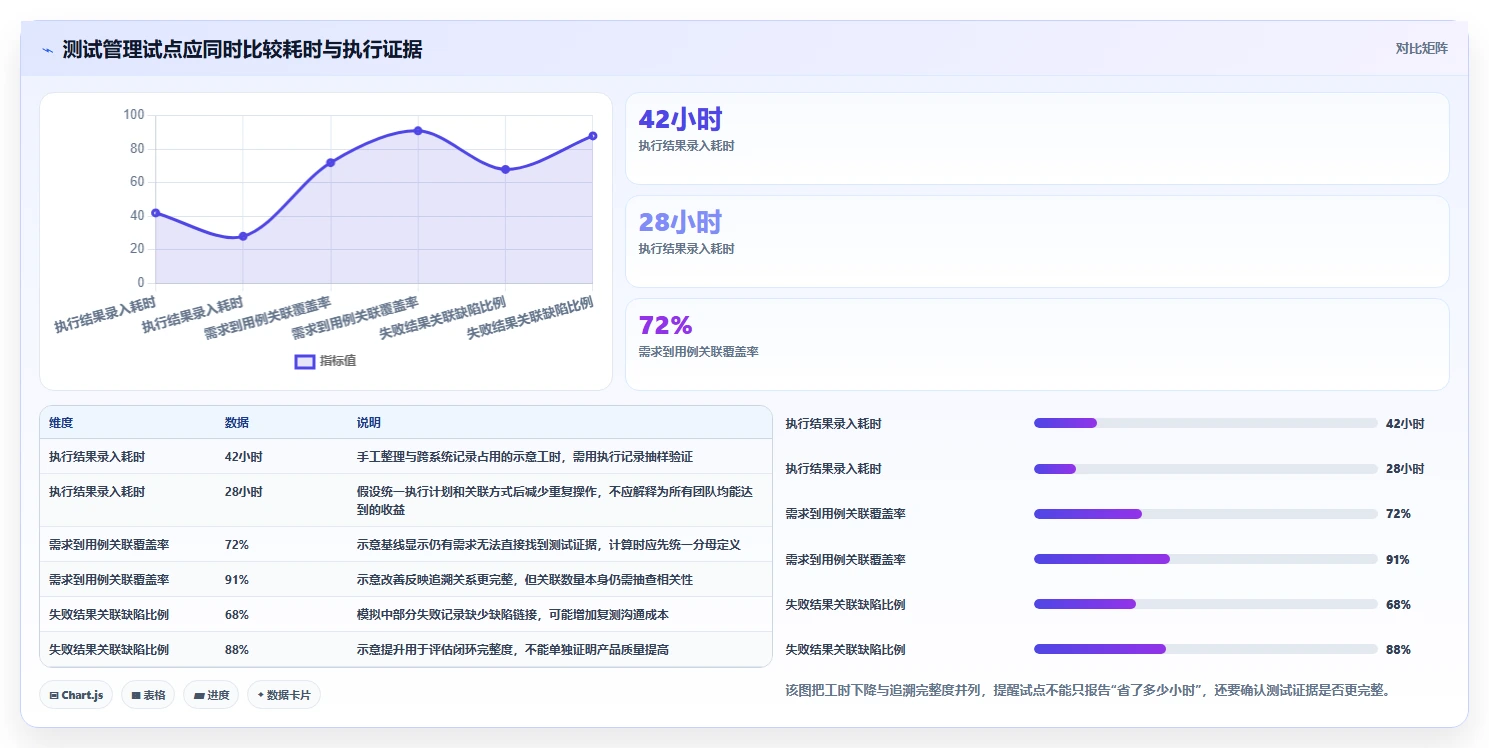Click the chart data point at value 68
Image resolution: width=1489 pixels, height=748 pixels.
click(x=505, y=170)
